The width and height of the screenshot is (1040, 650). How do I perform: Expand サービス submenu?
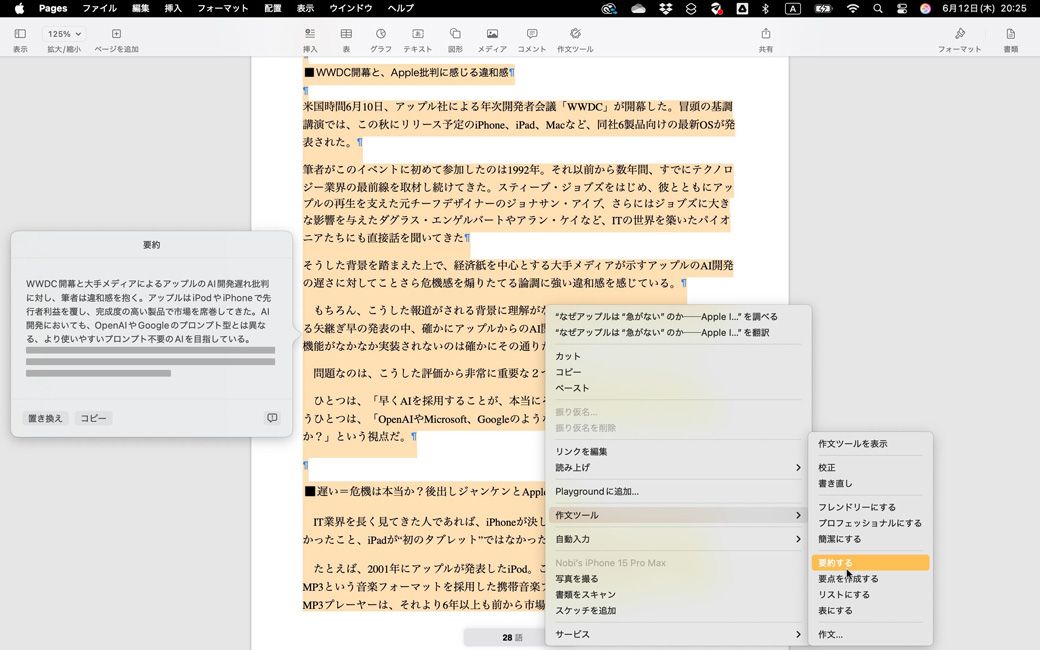coord(678,635)
